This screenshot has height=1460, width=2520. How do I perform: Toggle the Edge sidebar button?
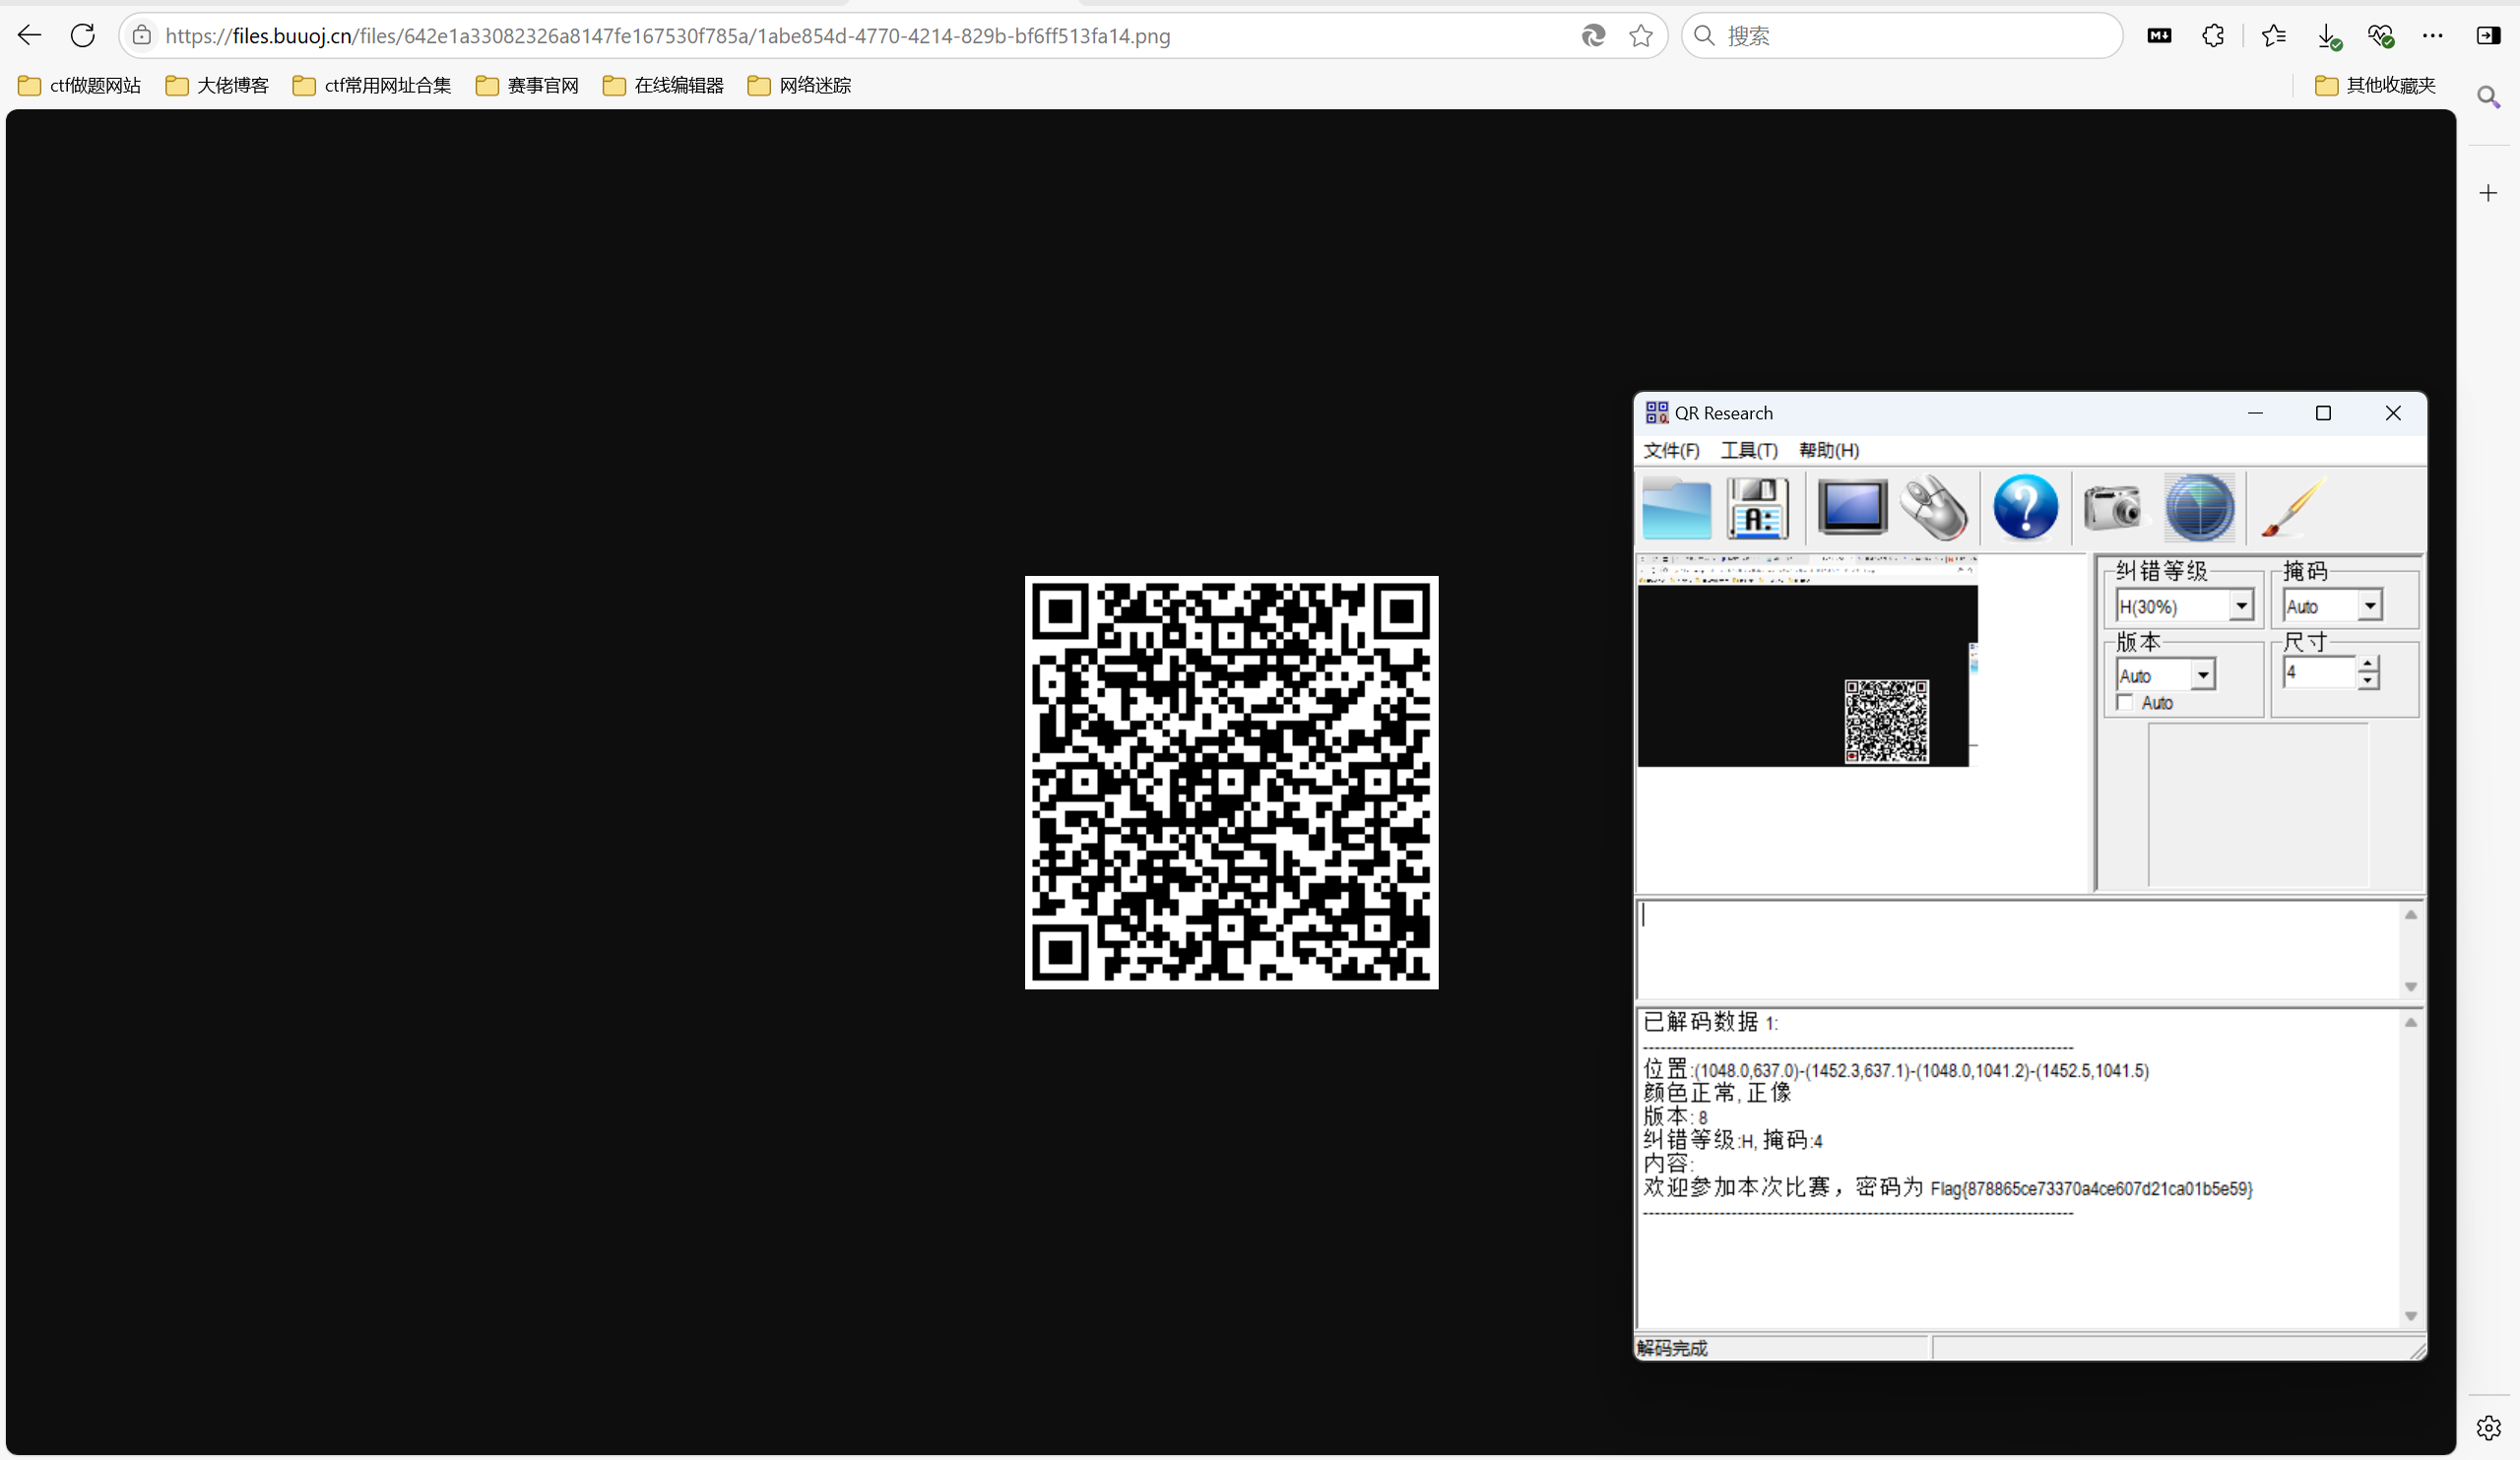click(2488, 36)
